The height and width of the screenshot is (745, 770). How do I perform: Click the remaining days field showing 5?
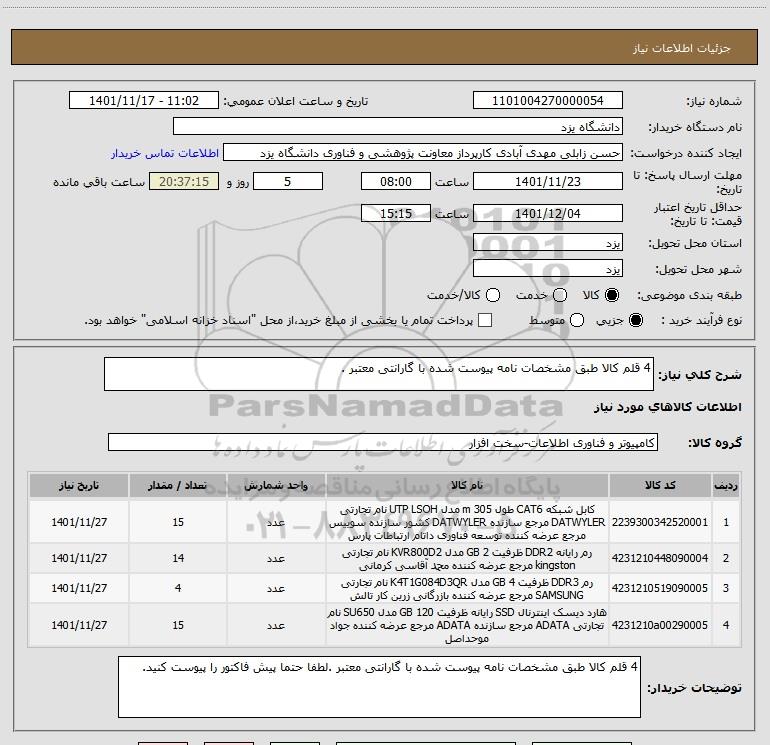coord(288,181)
